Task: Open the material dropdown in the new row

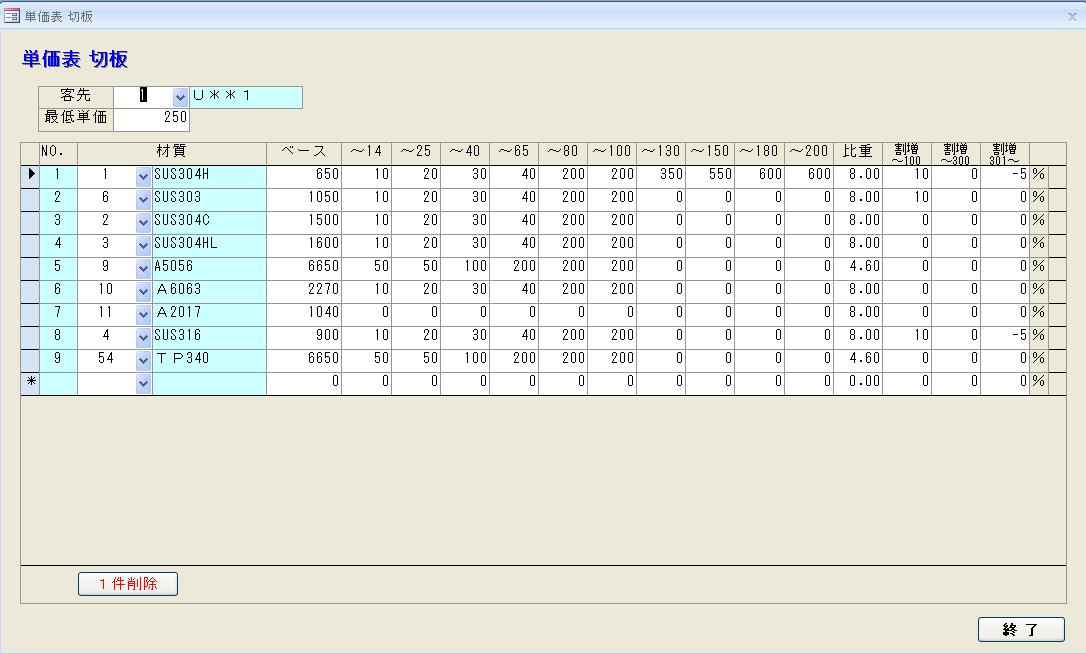Action: click(143, 383)
